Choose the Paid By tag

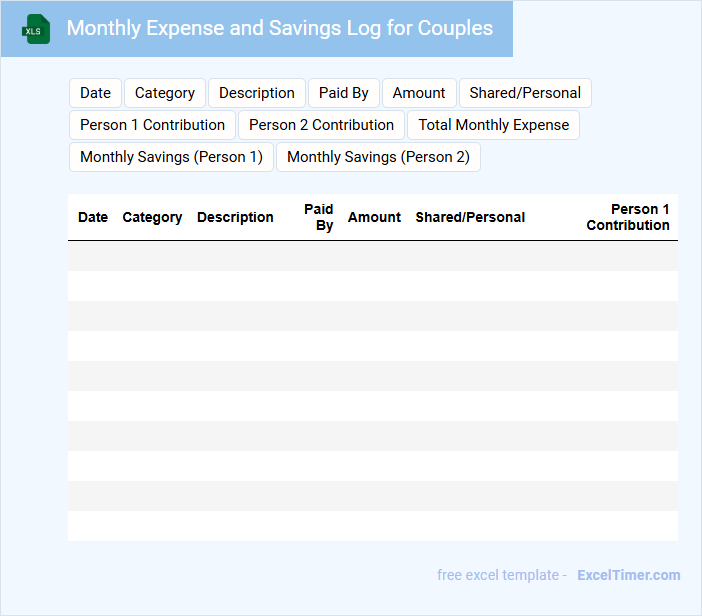344,93
